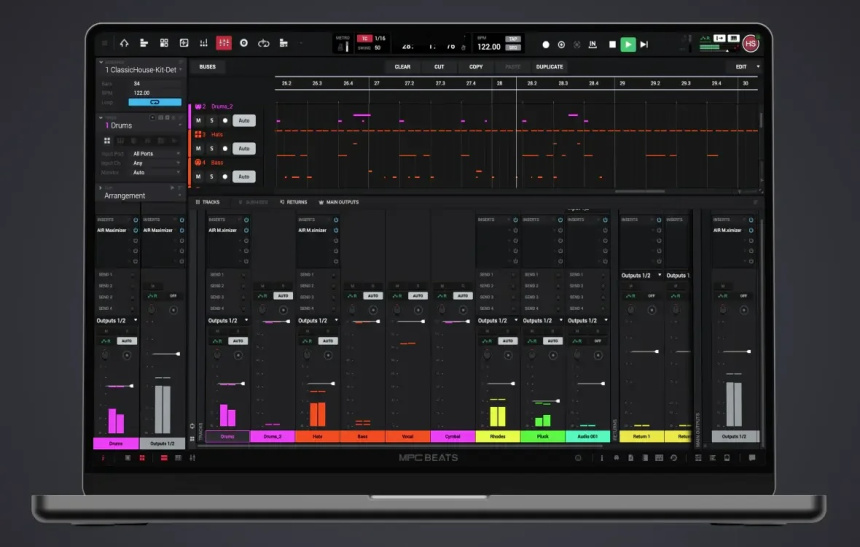Open the home icon in top toolbar
The image size is (860, 547).
click(124, 43)
